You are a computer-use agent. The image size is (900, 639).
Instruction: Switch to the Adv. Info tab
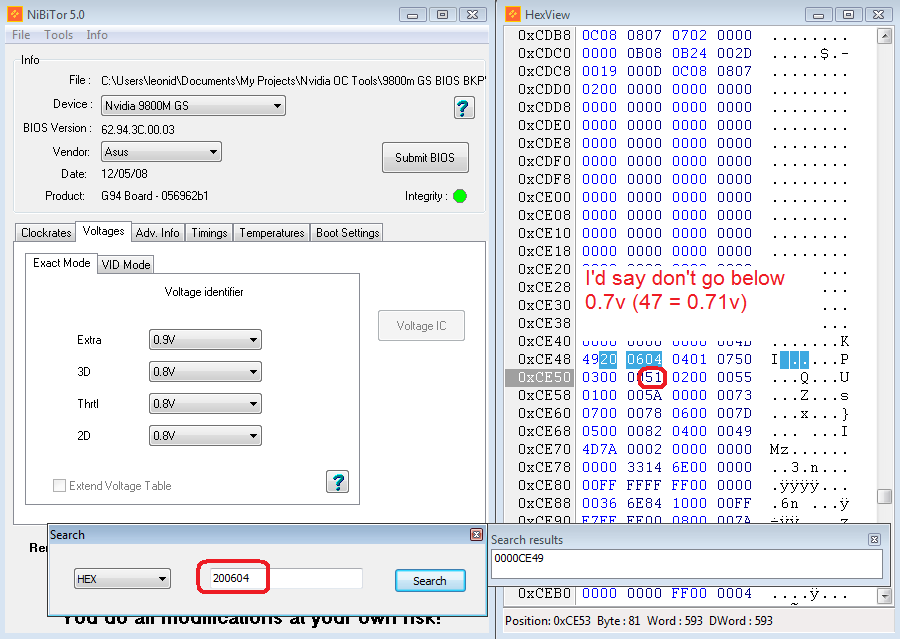[x=157, y=233]
